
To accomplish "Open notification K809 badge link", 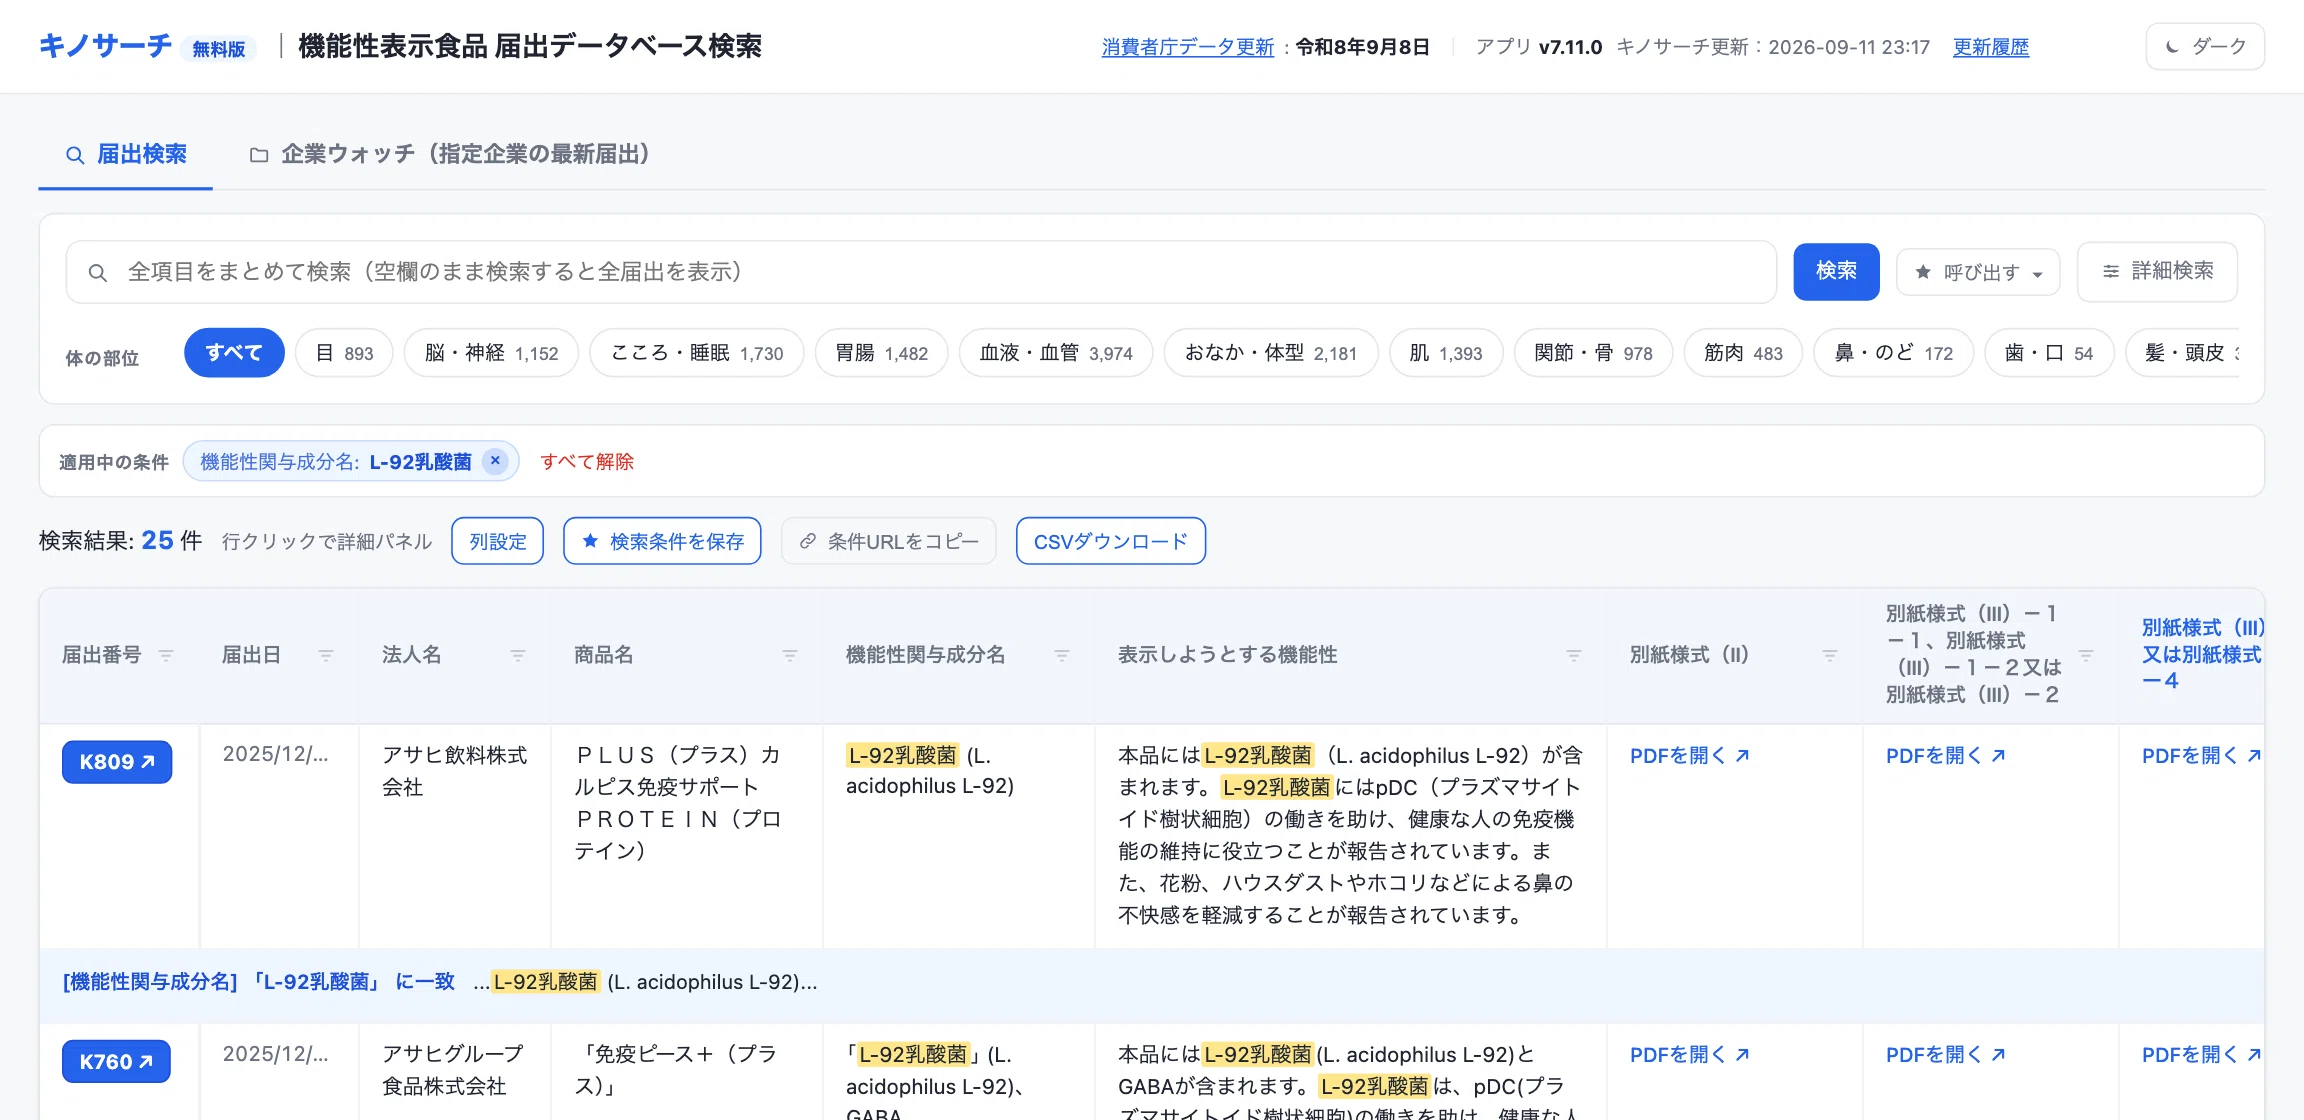I will coord(117,762).
